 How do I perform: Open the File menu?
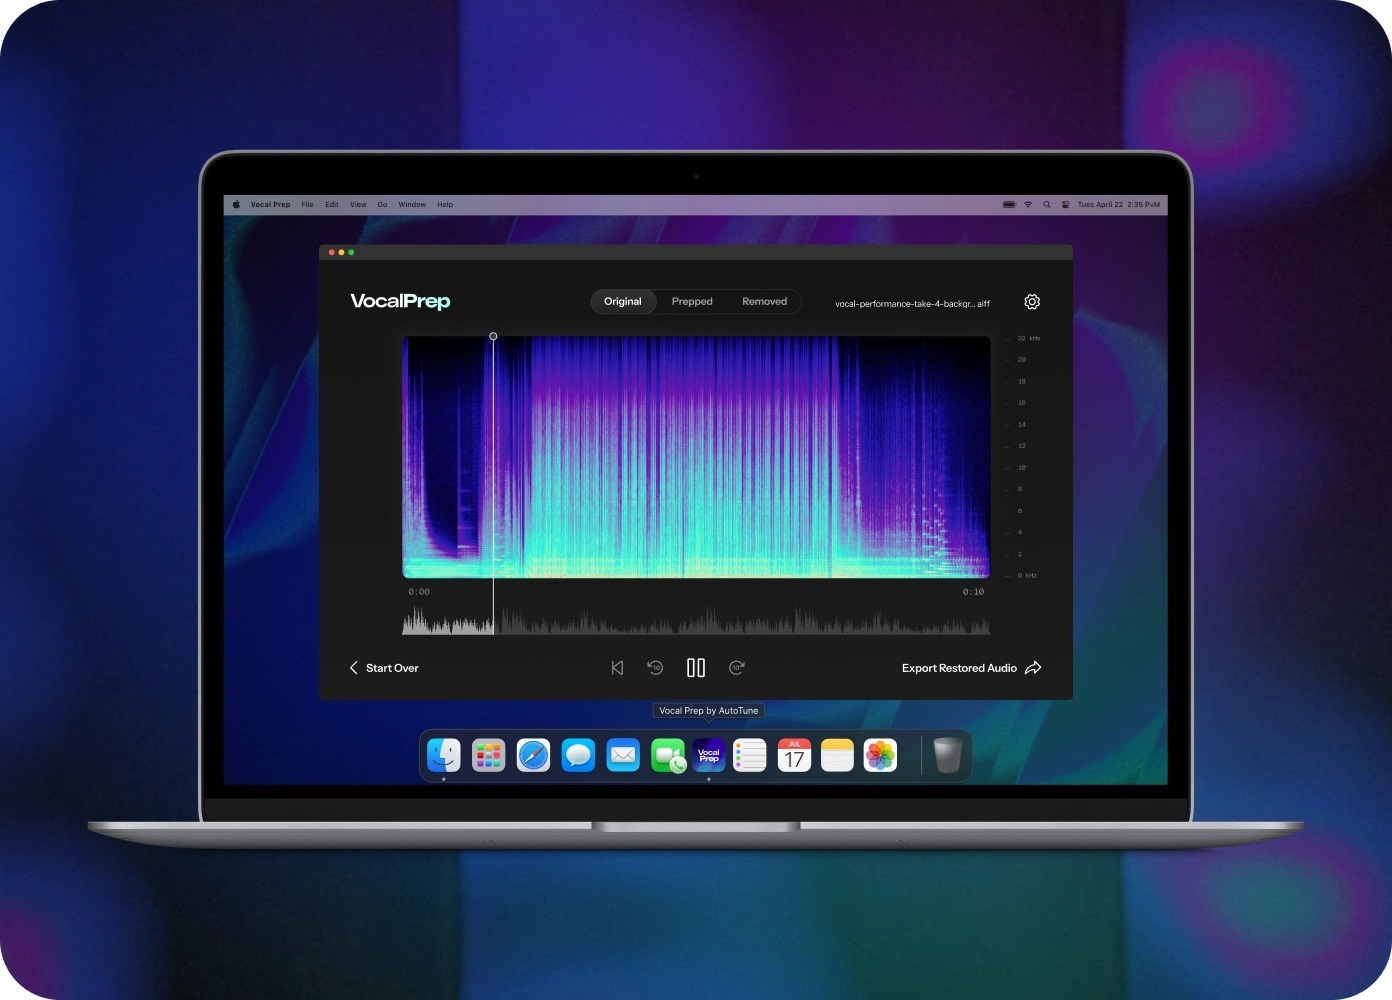(x=307, y=205)
